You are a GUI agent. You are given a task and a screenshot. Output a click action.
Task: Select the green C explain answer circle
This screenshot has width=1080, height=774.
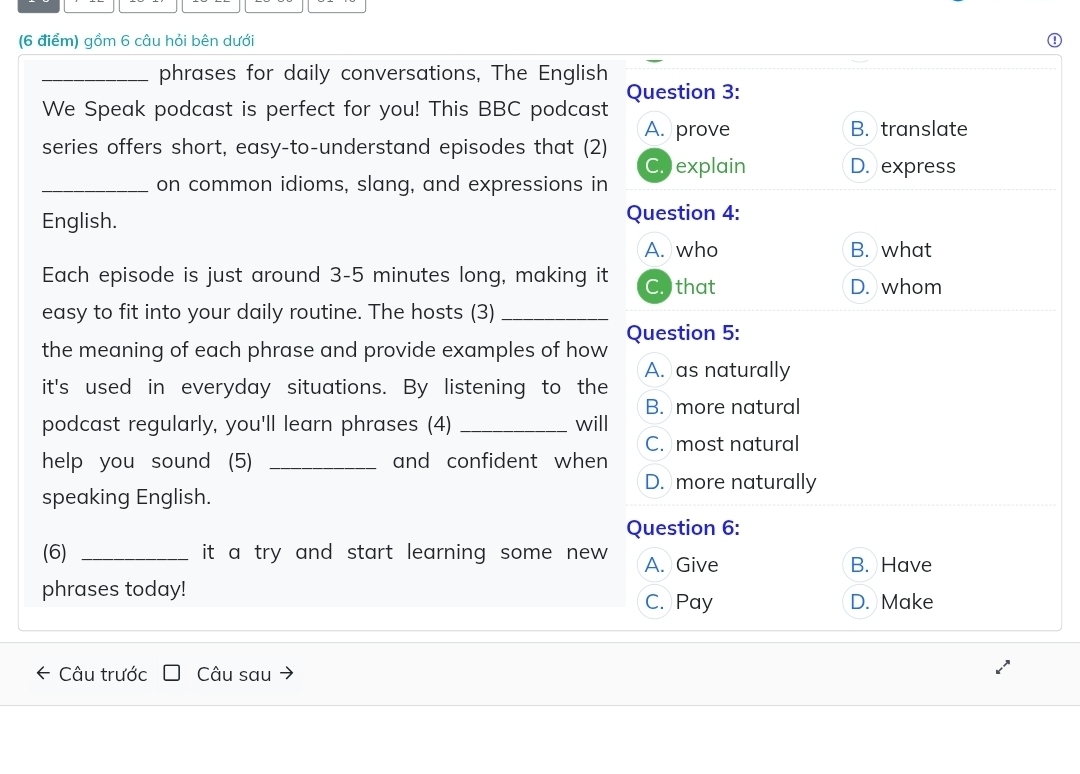654,166
